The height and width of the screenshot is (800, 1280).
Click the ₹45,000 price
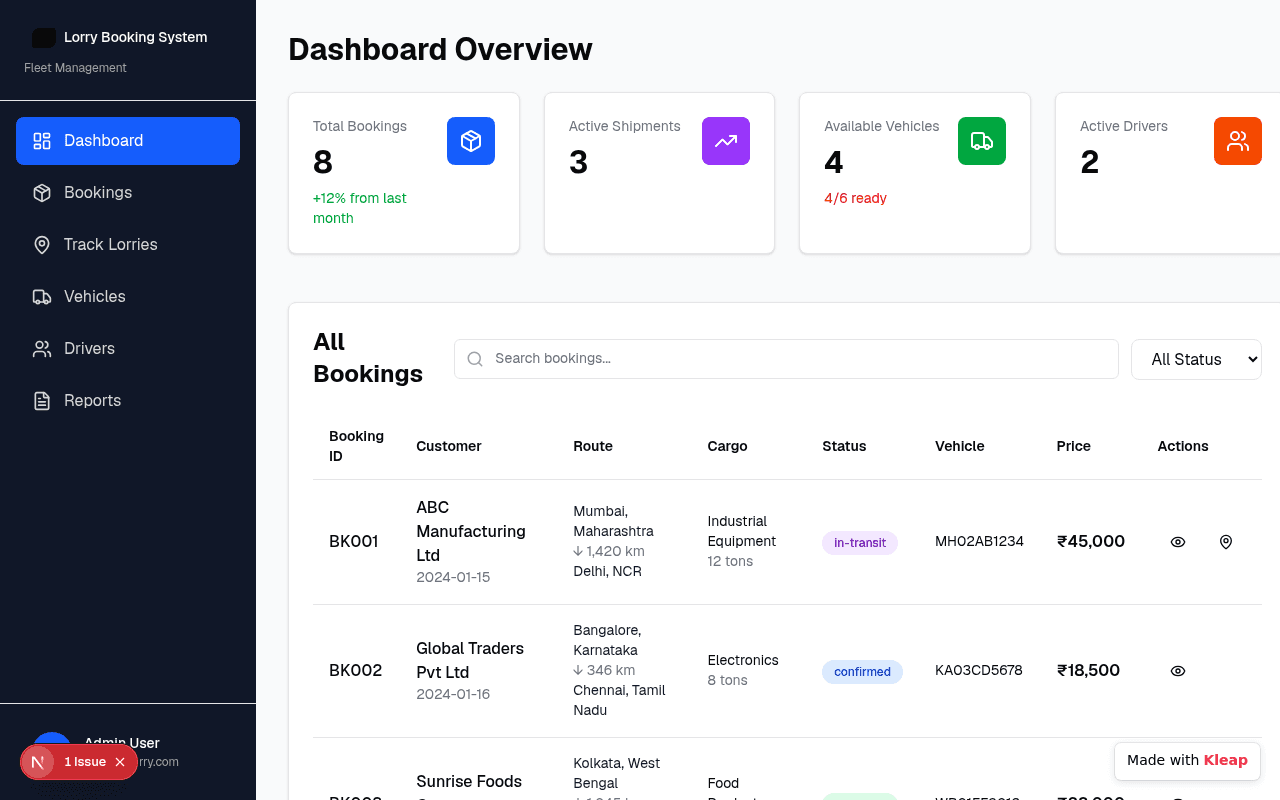pyautogui.click(x=1091, y=542)
